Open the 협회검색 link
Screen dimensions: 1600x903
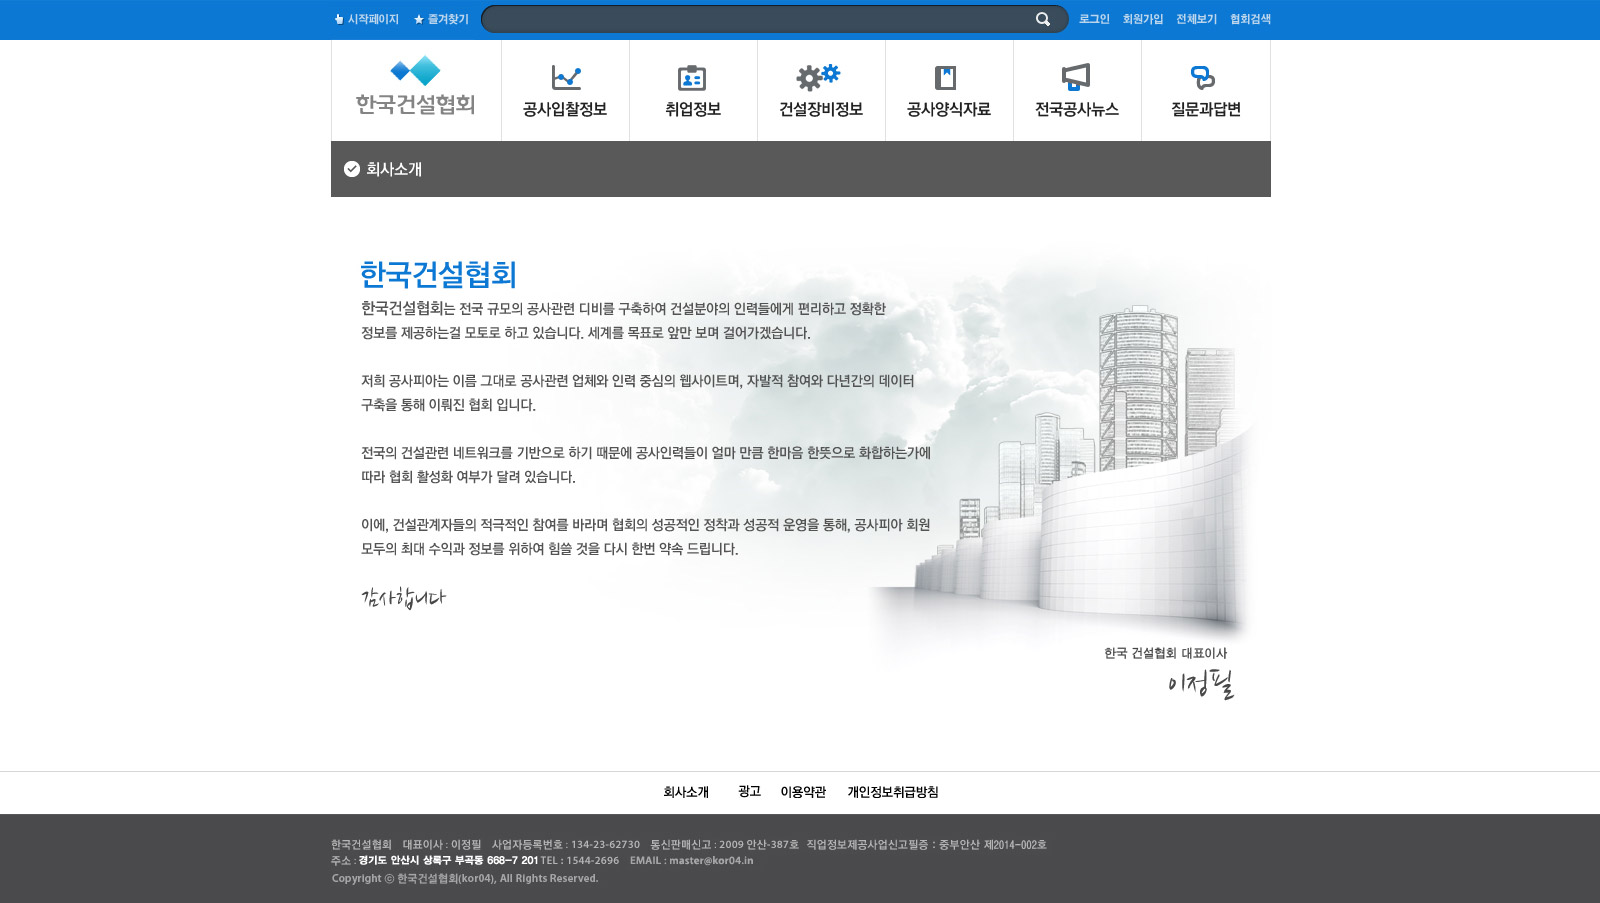click(1250, 19)
